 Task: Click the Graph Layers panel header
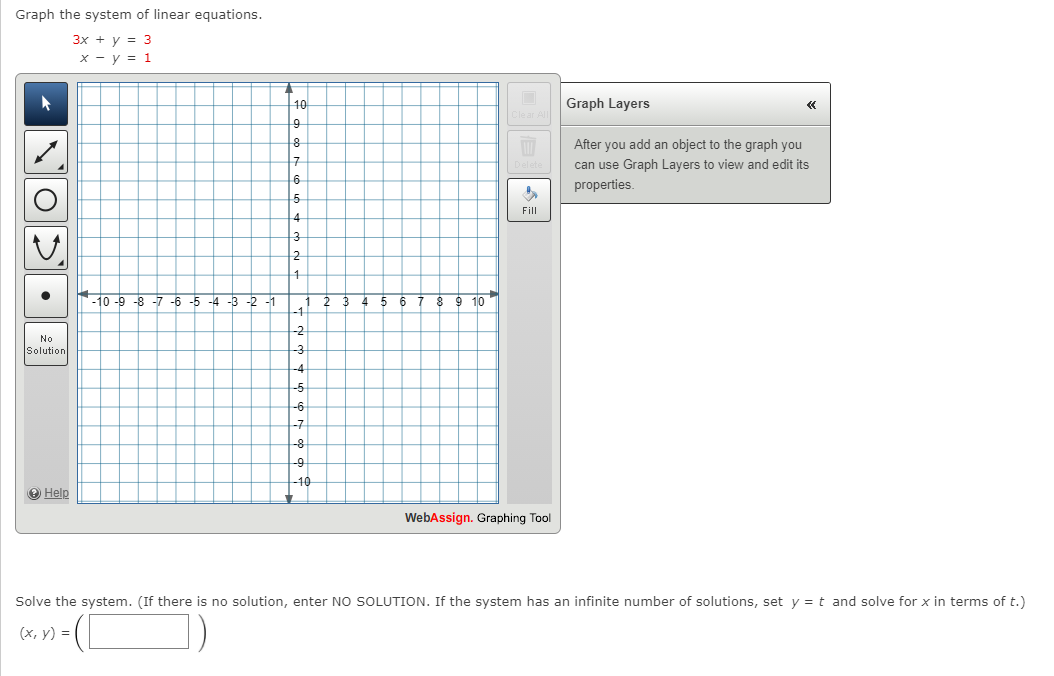[x=612, y=104]
